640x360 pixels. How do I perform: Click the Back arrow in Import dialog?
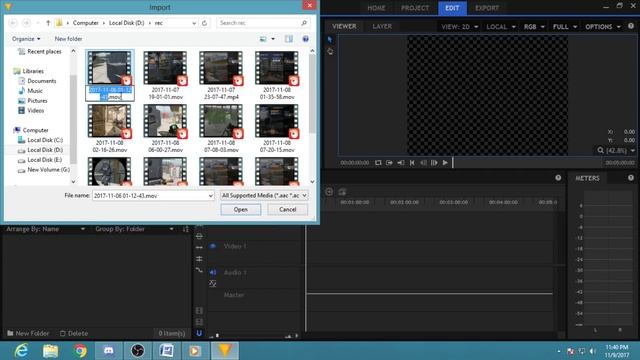pos(13,23)
